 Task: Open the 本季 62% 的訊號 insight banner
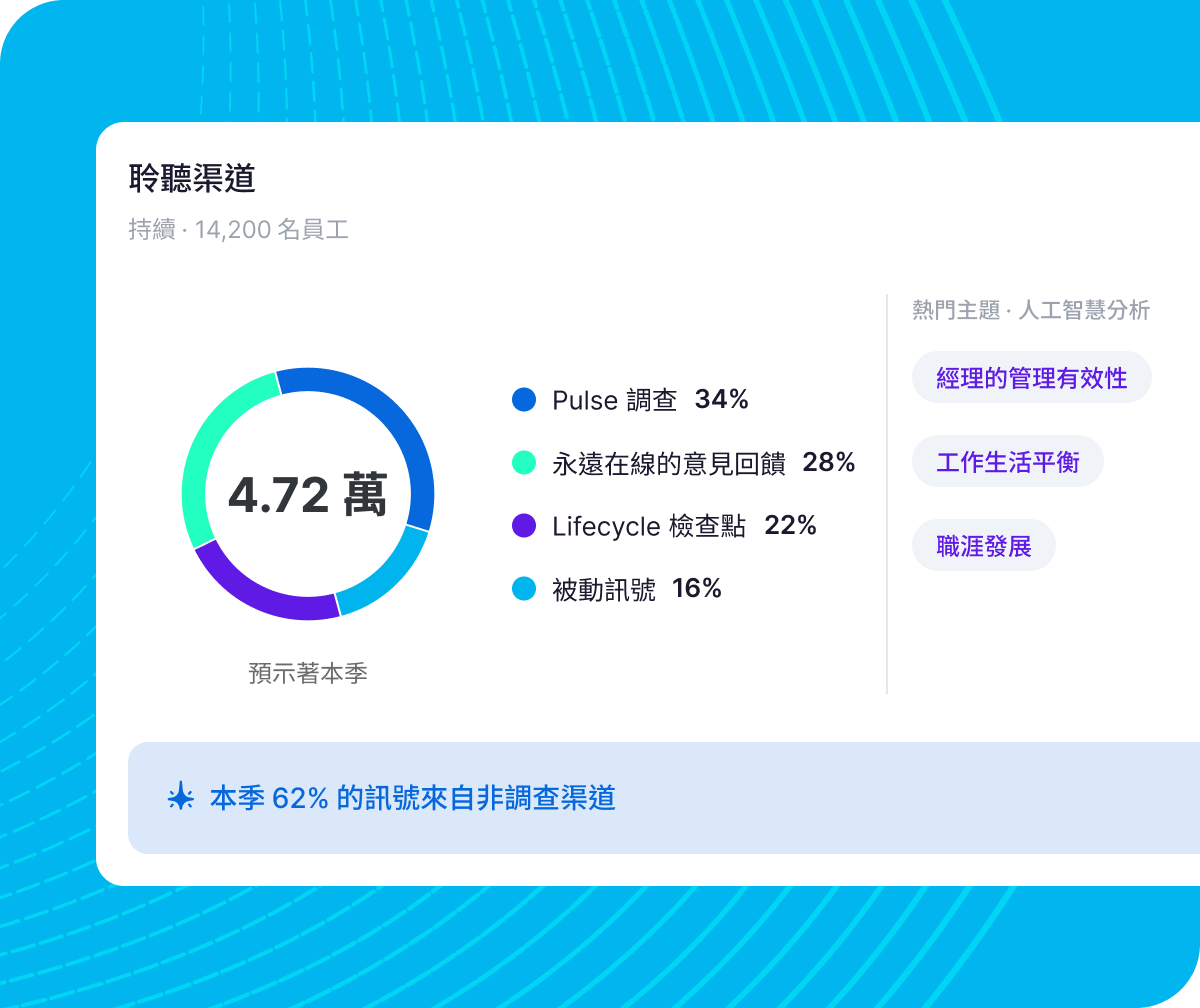pyautogui.click(x=664, y=798)
